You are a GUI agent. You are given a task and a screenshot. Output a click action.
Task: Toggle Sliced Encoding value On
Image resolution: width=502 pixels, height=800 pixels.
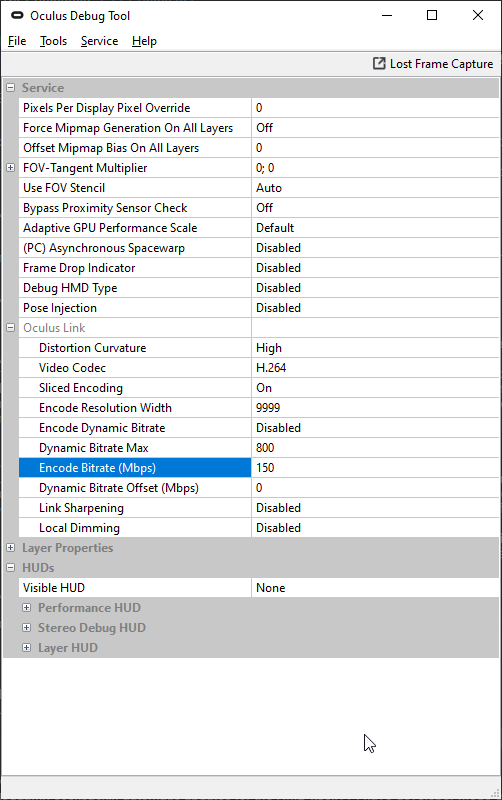[375, 388]
